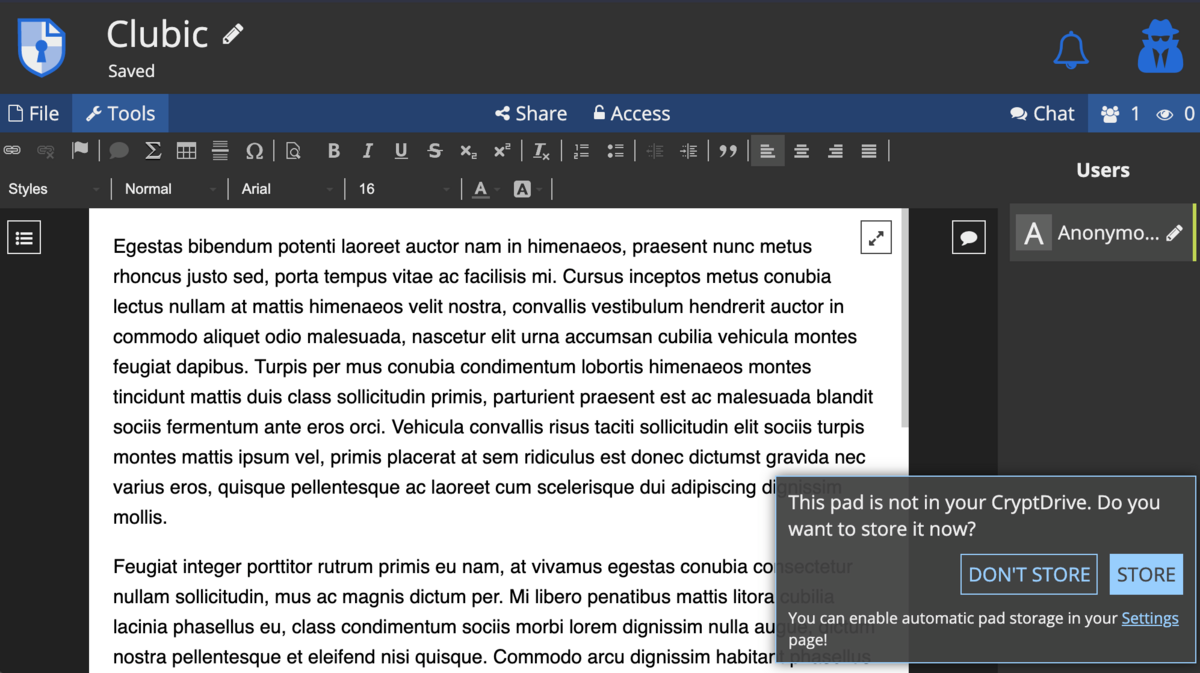Open the background color picker
Screen dimensions: 1200x673
(x=526, y=189)
